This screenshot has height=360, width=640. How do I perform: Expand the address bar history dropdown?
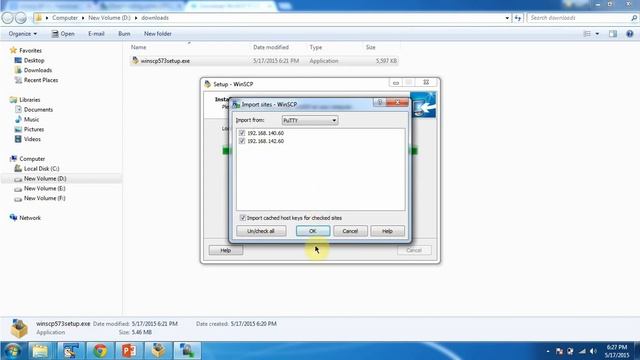[507, 18]
